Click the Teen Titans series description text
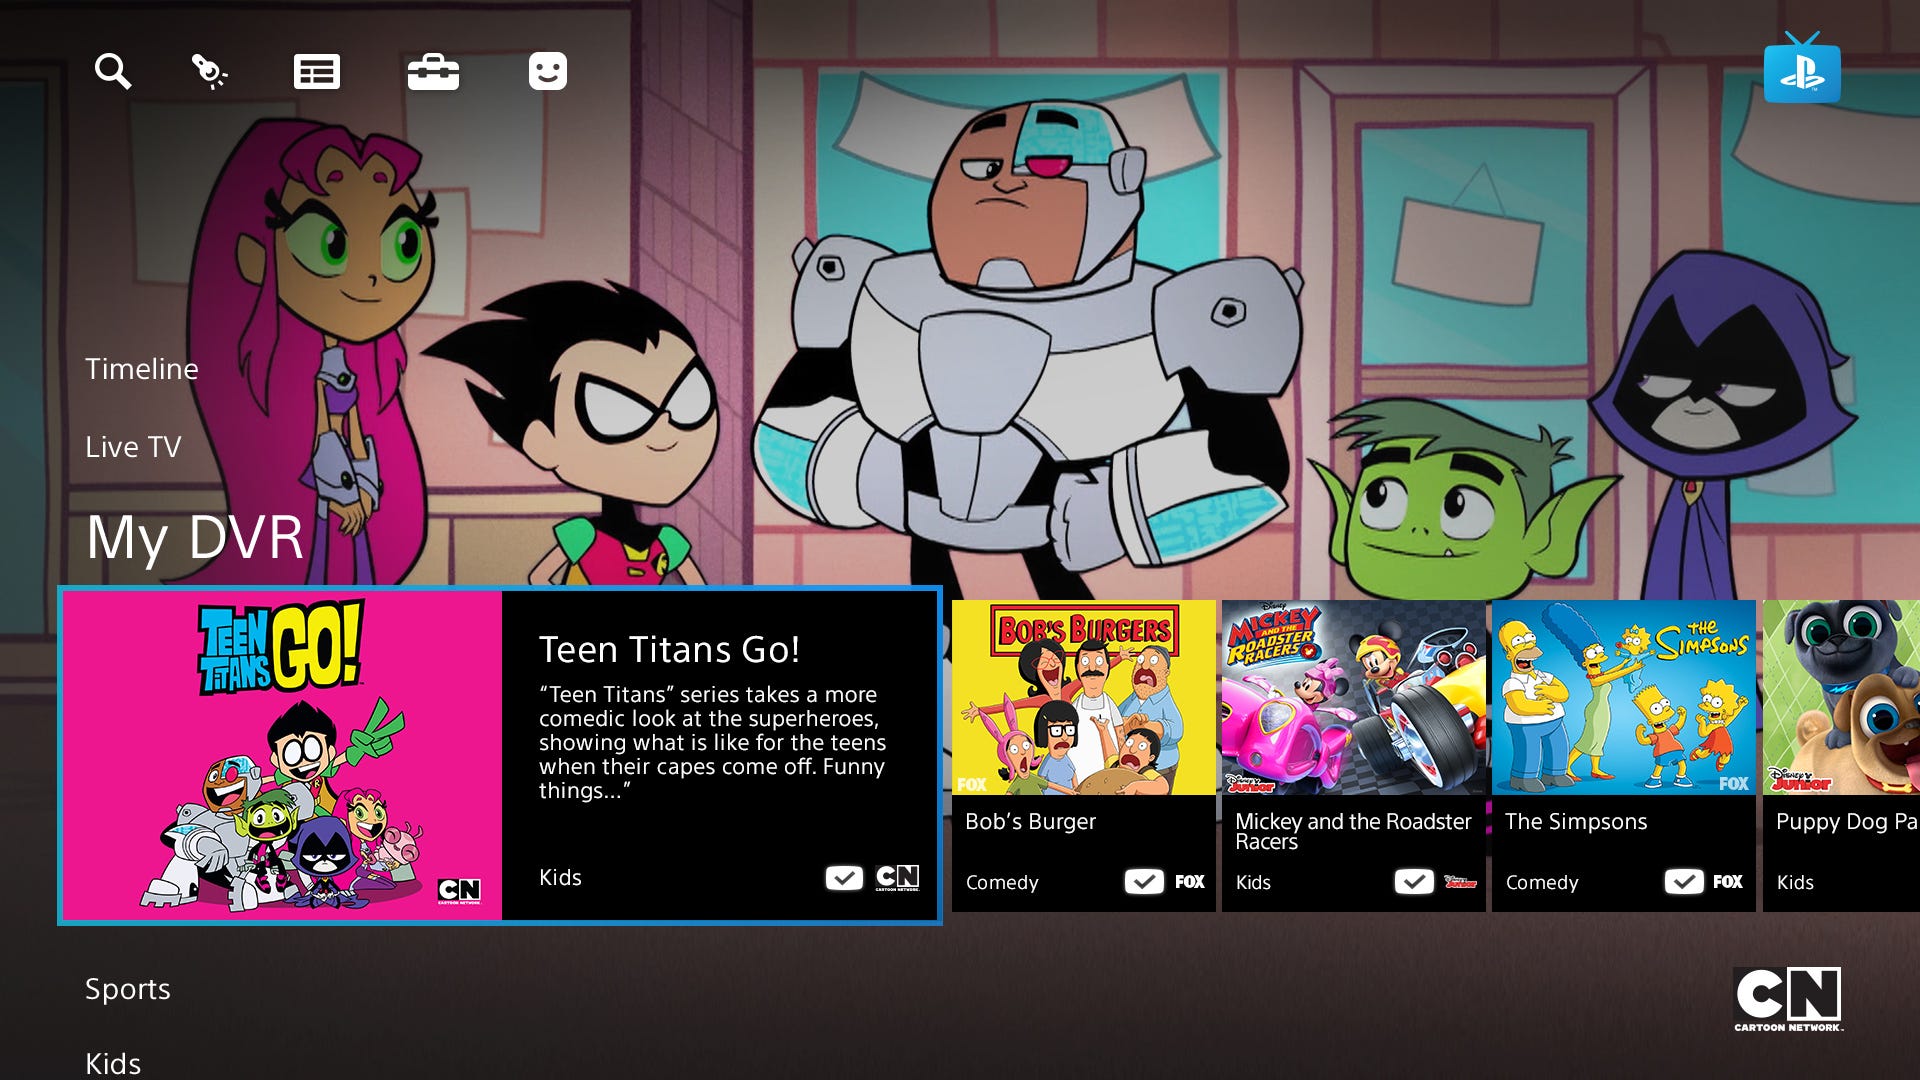The image size is (1920, 1080). click(x=712, y=743)
